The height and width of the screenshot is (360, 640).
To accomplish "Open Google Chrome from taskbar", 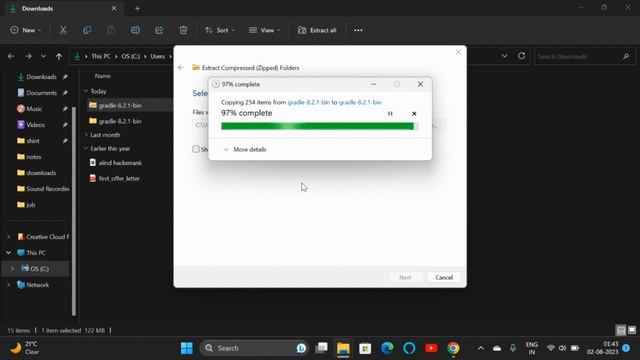I will (x=453, y=348).
